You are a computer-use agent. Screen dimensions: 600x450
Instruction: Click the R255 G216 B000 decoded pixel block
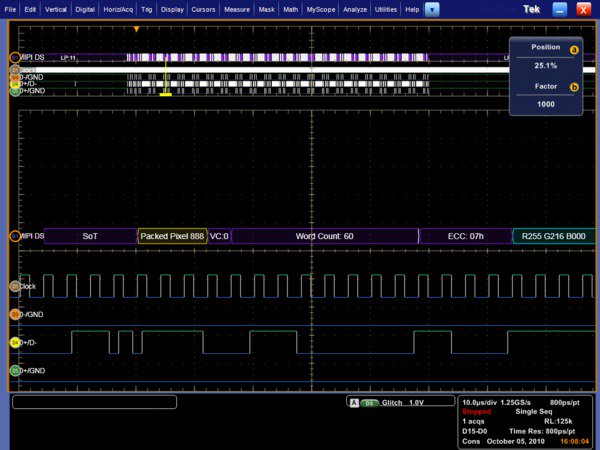[553, 236]
